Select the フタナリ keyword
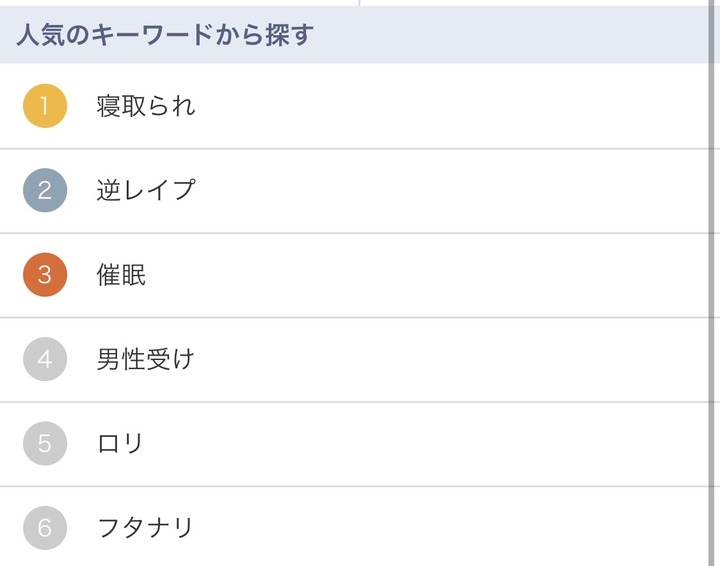The height and width of the screenshot is (566, 720). click(x=146, y=528)
